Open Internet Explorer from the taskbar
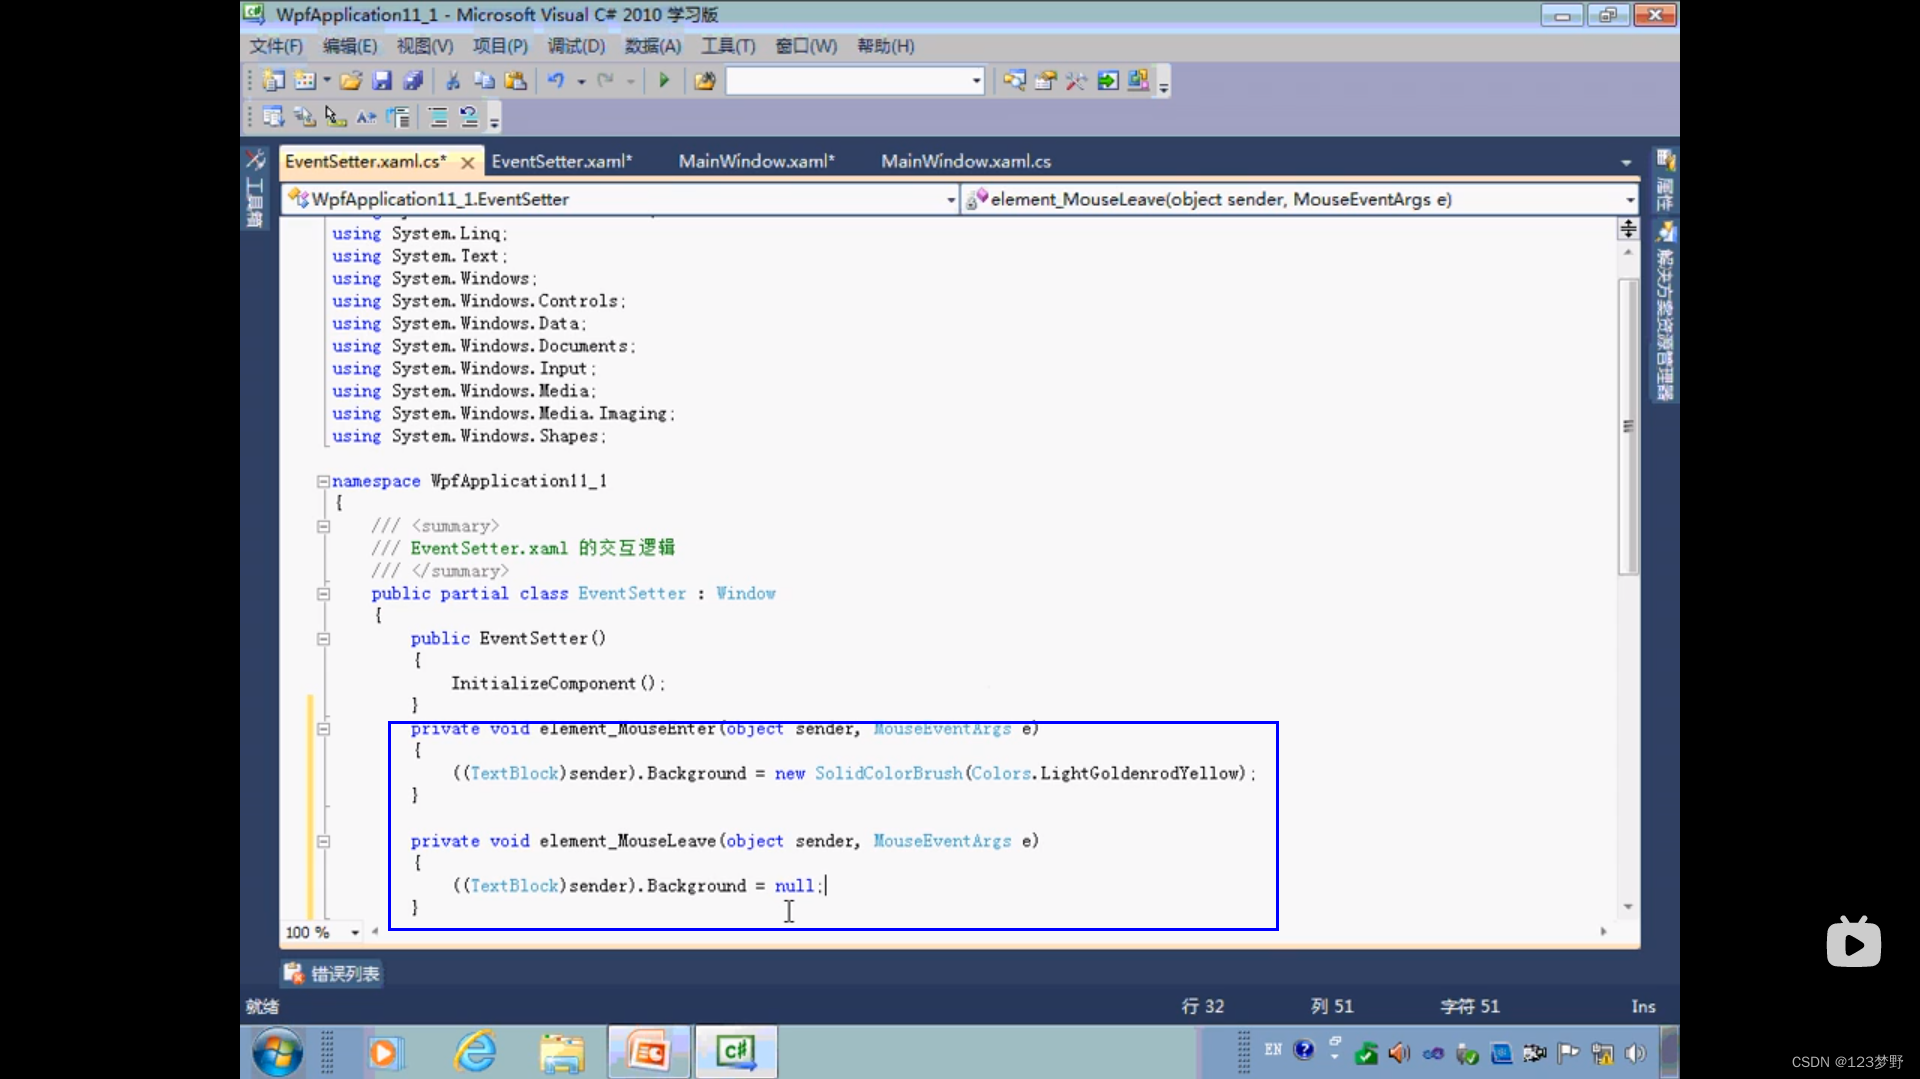The image size is (1920, 1079). (x=476, y=1052)
